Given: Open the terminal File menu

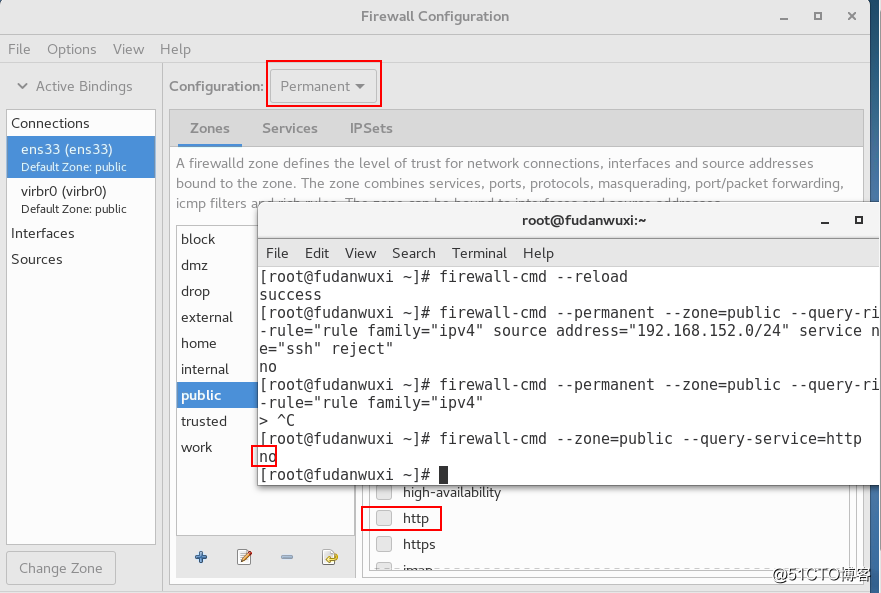Looking at the screenshot, I should coord(277,254).
